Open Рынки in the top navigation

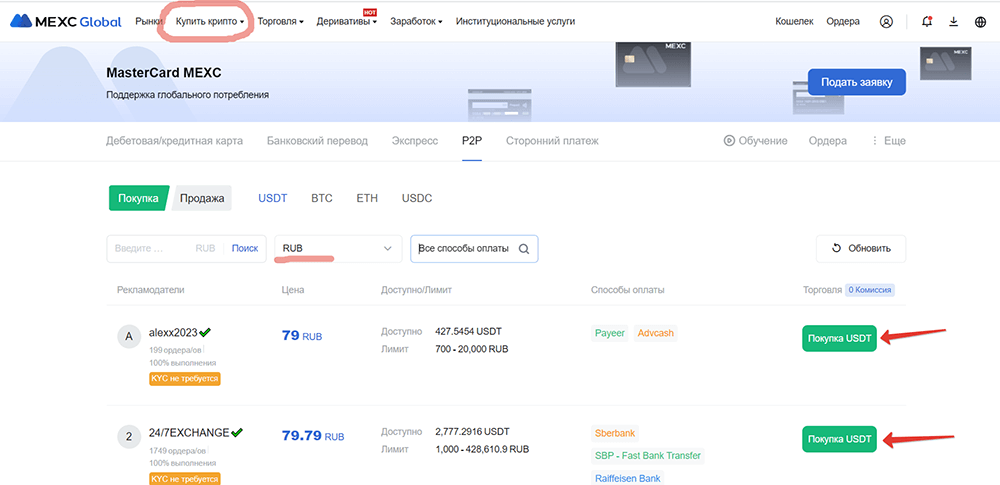[149, 22]
